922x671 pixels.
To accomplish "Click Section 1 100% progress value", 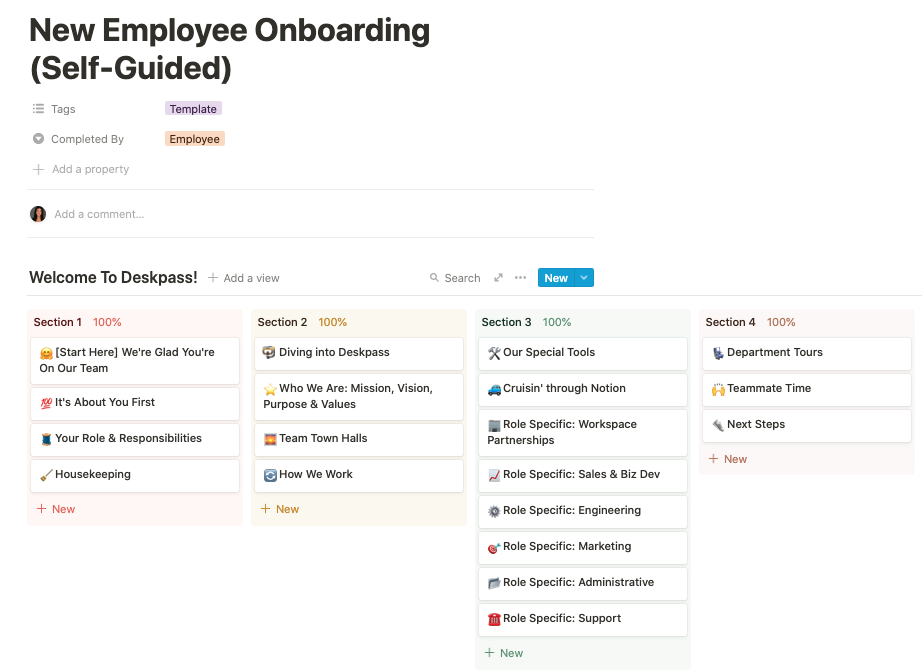I will coord(107,322).
